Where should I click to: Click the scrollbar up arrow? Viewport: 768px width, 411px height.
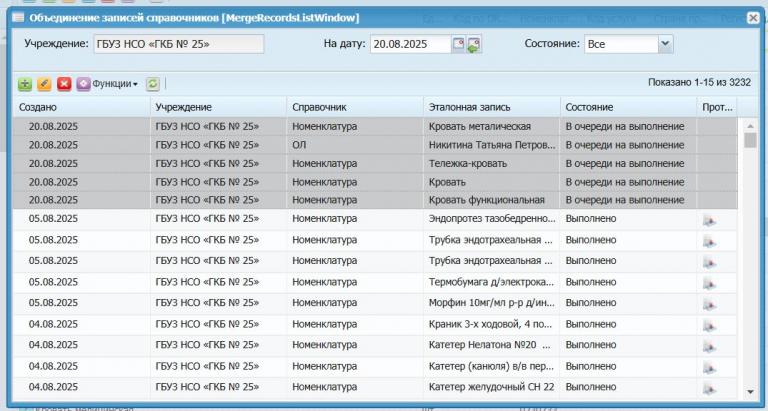click(750, 126)
